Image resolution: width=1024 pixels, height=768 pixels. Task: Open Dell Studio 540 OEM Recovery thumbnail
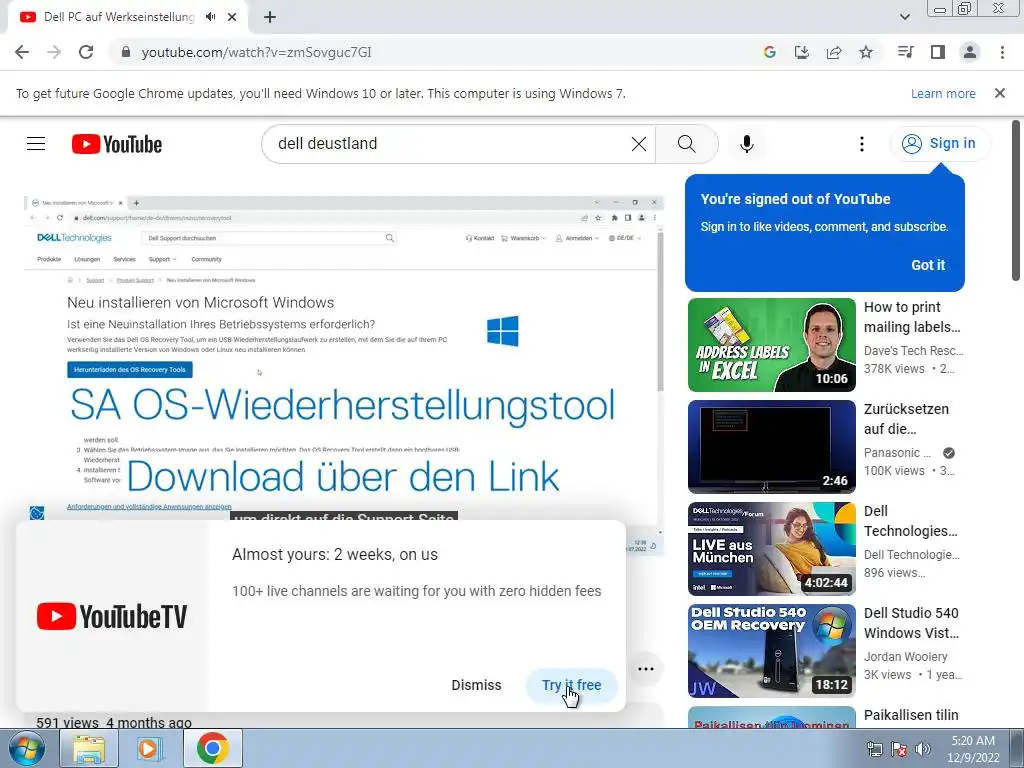coord(771,650)
